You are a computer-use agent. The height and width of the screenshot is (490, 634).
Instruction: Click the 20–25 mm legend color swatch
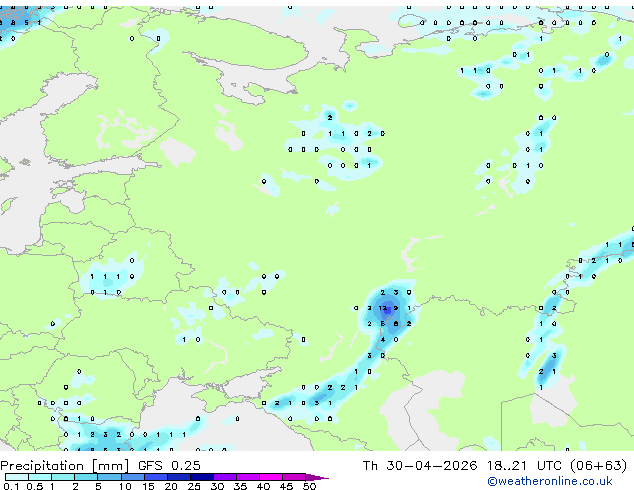click(x=179, y=477)
